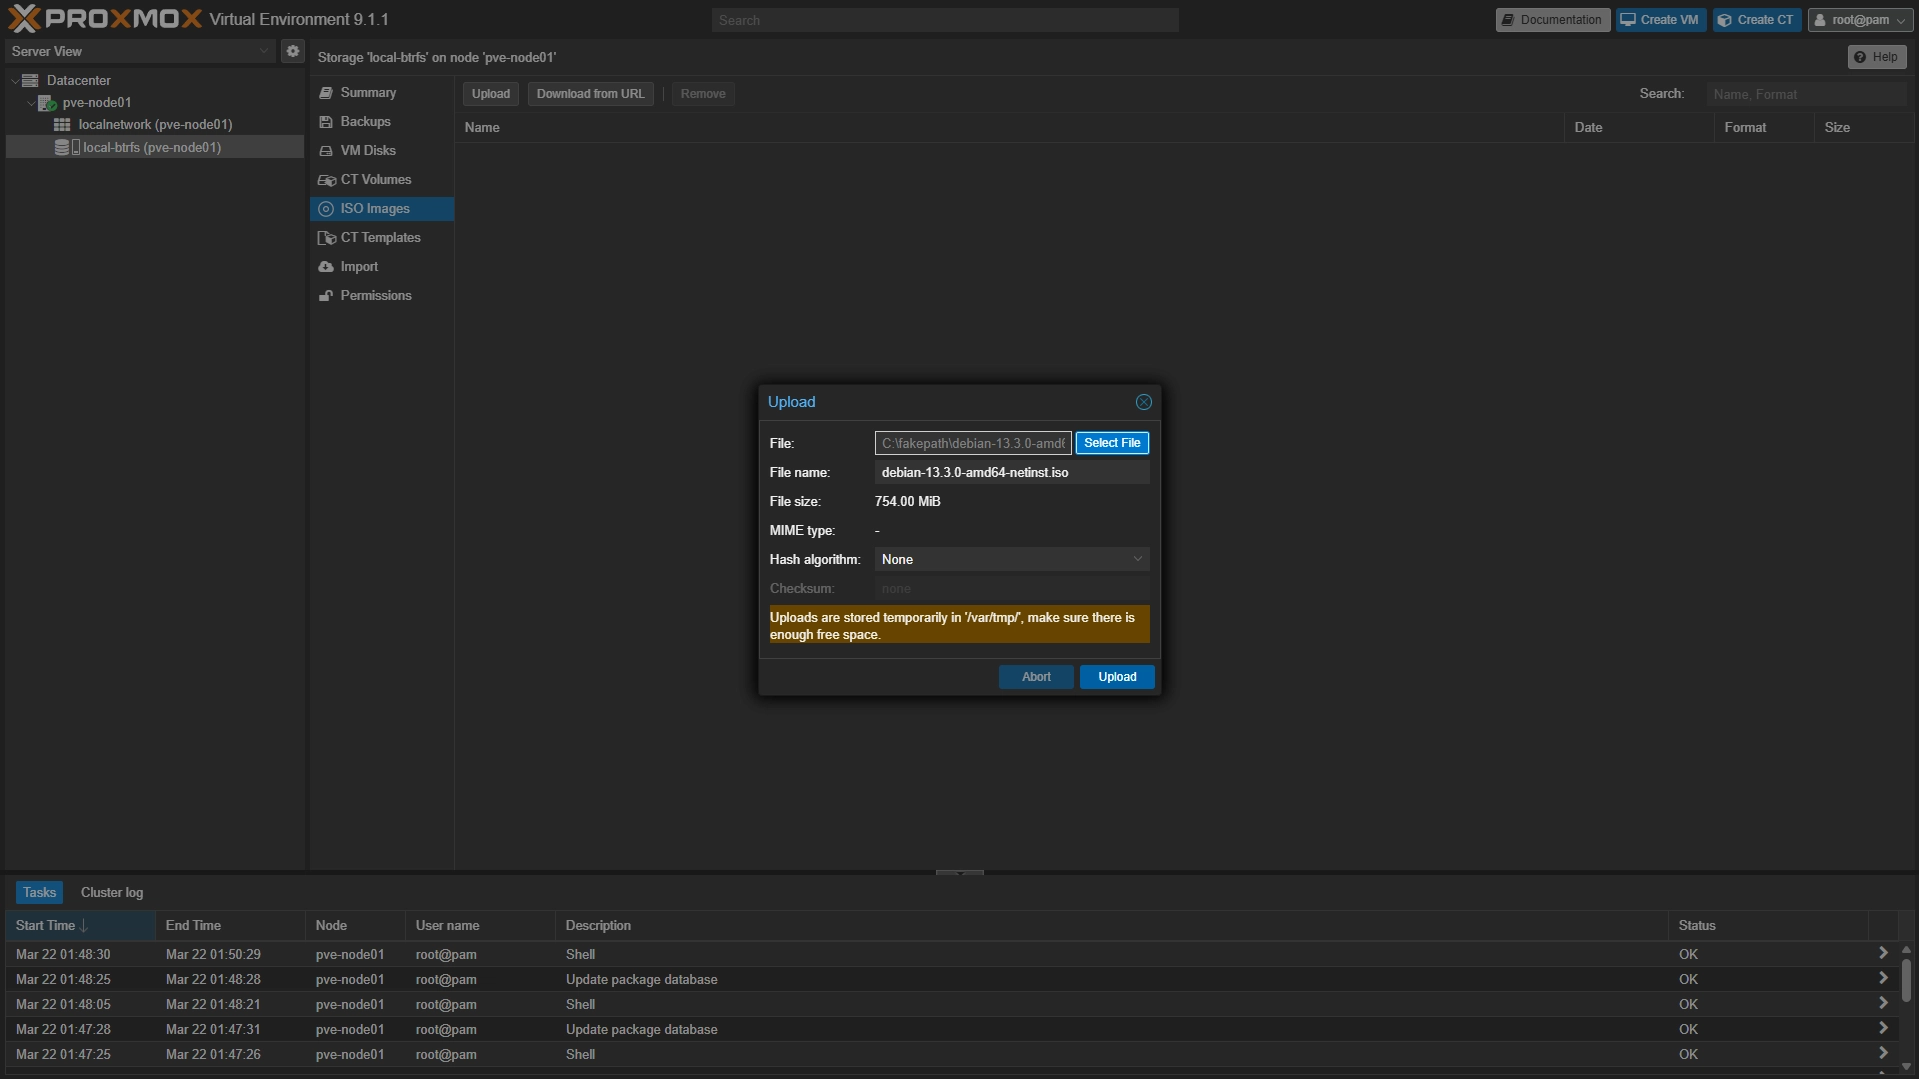Open the root@pam user menu
This screenshot has height=1079, width=1919.
pyautogui.click(x=1861, y=20)
